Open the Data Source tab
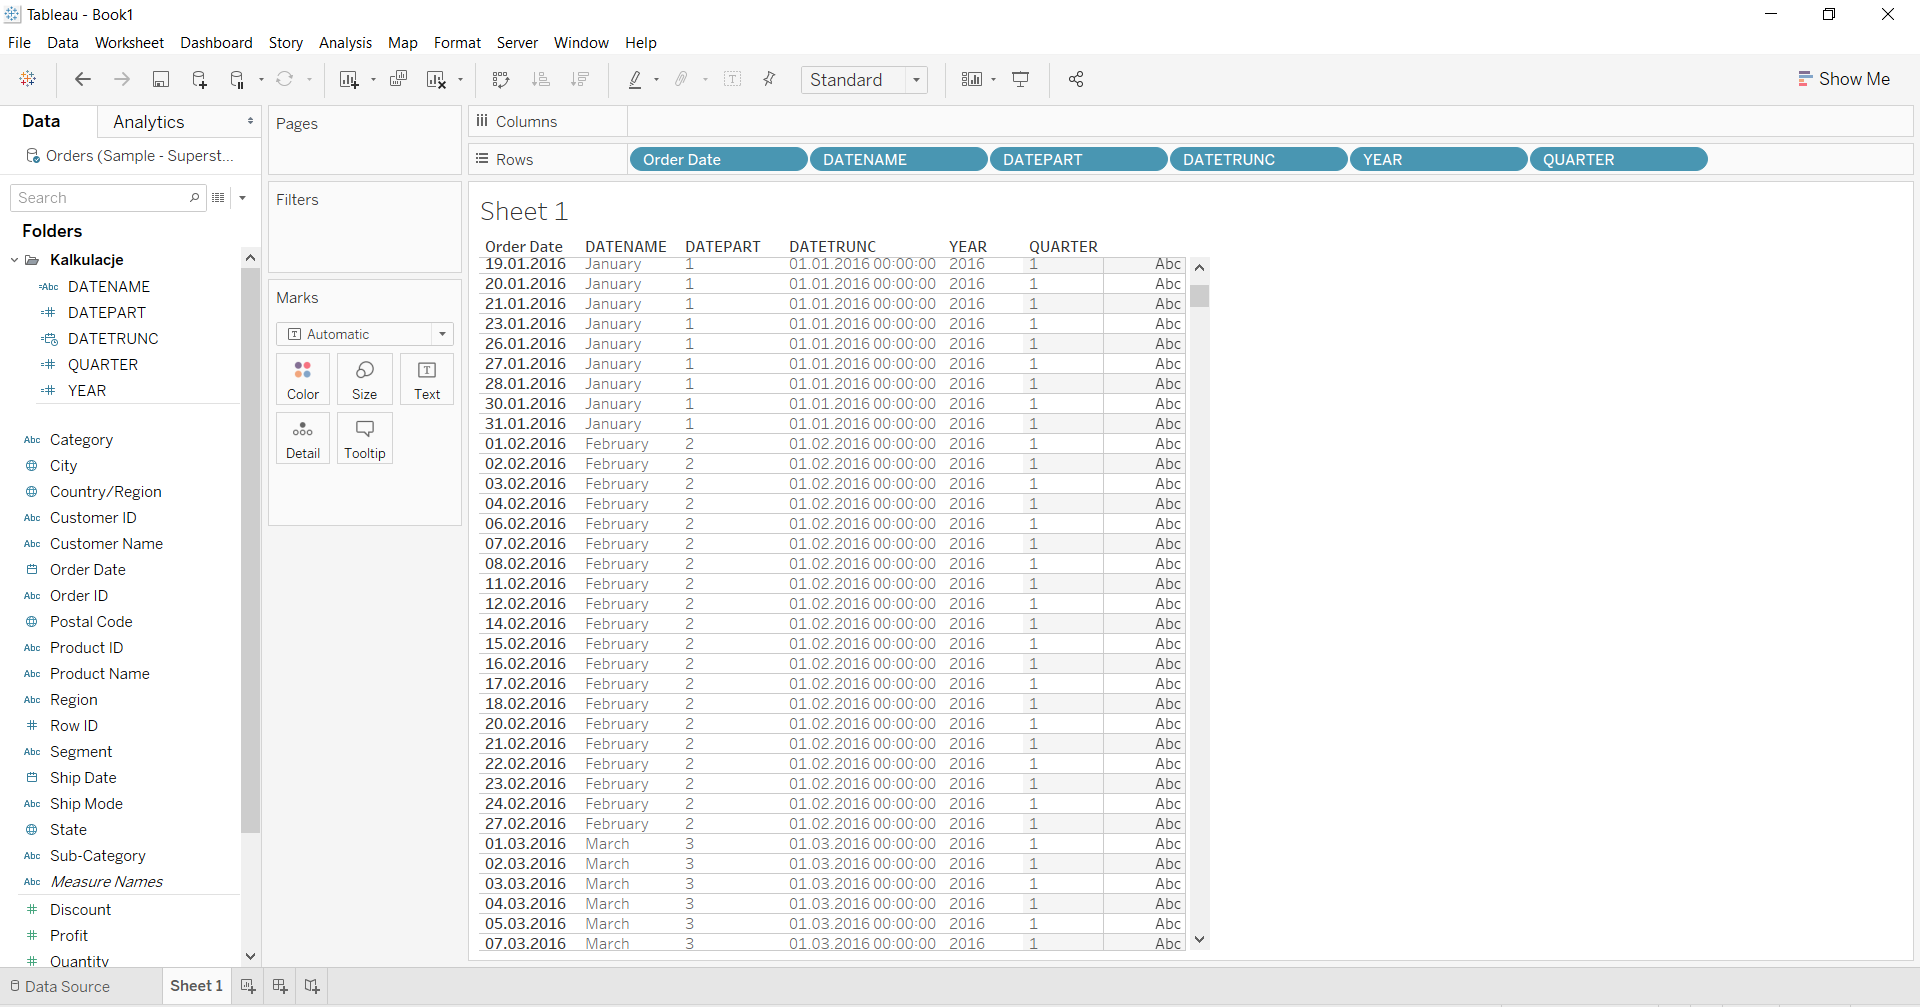Screen dimensions: 1920x1007 60,986
